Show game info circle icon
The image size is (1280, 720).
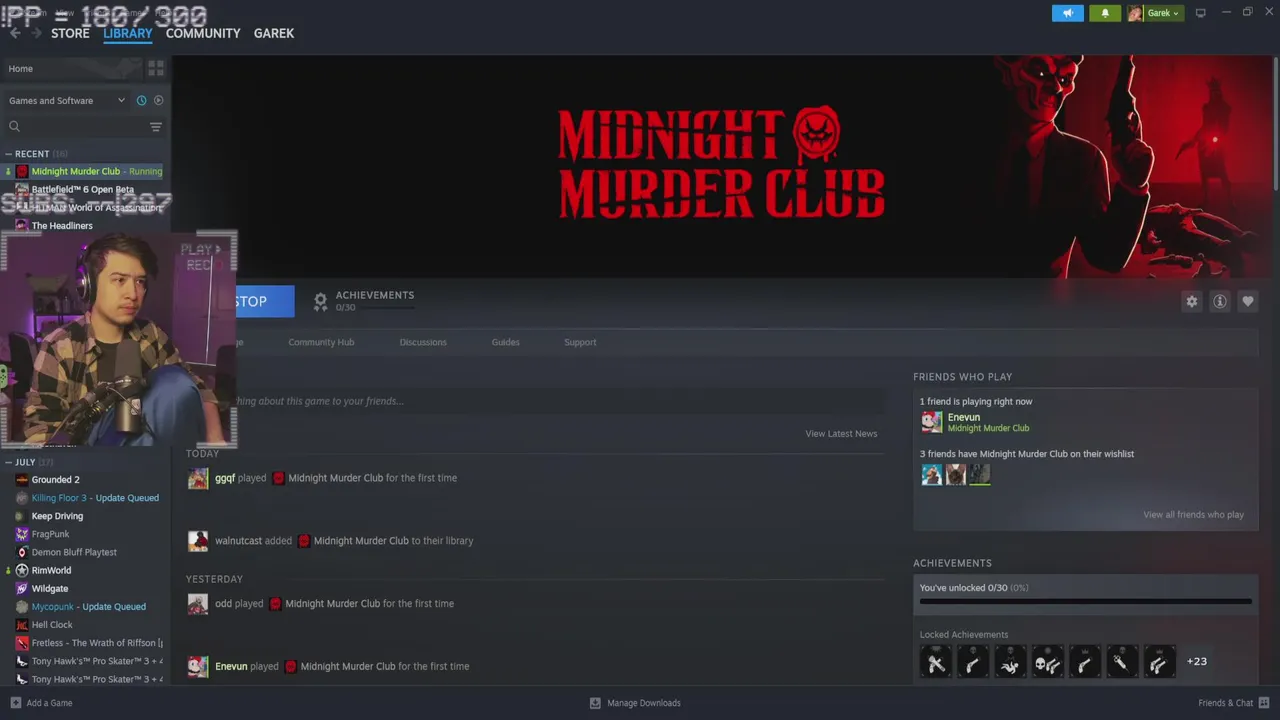(x=1219, y=301)
